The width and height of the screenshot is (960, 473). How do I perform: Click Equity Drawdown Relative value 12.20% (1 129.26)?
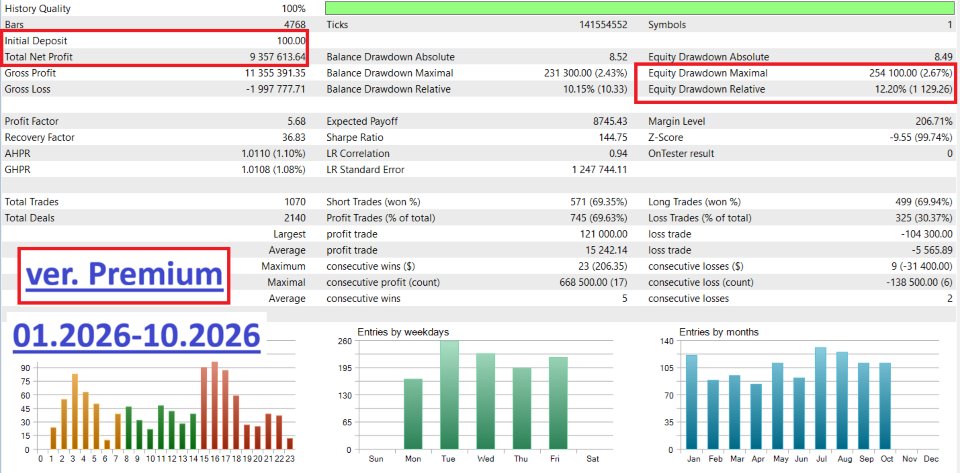coord(914,89)
